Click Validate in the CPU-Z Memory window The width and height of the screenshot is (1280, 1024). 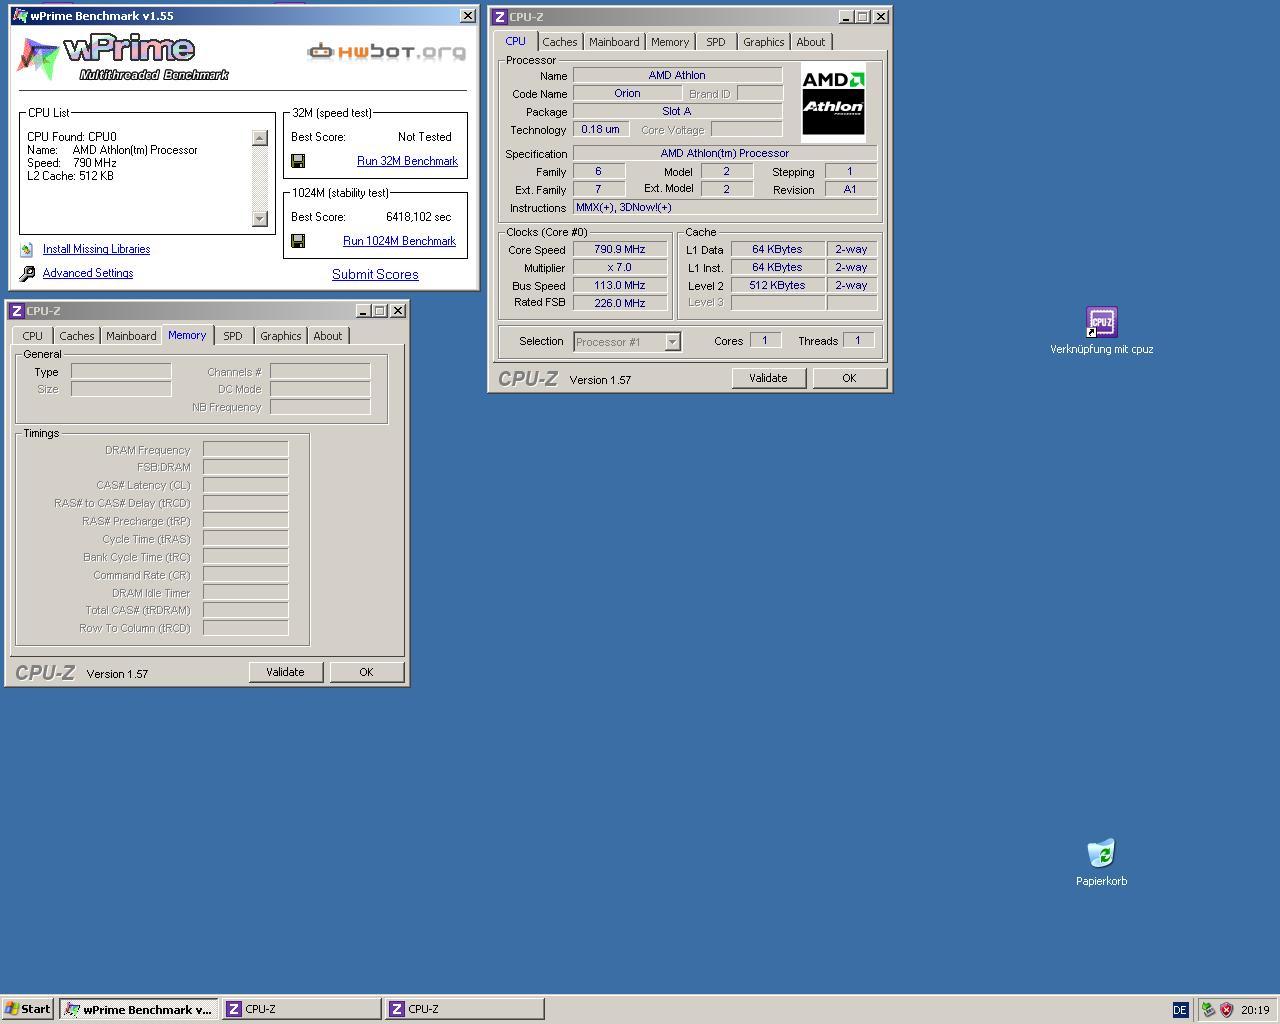285,672
